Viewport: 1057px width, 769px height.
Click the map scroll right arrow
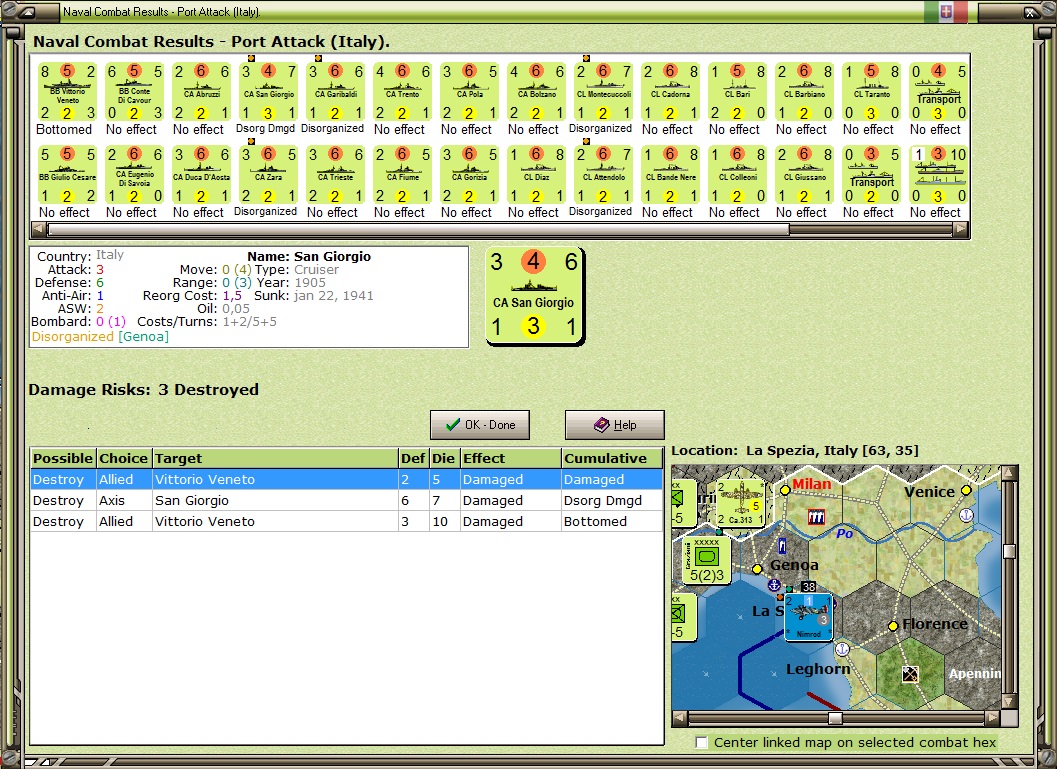click(994, 718)
